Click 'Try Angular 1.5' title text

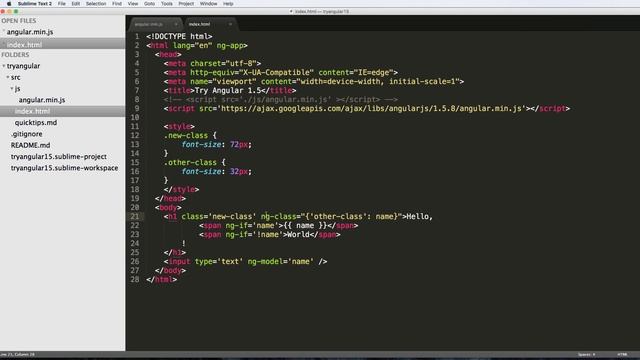pyautogui.click(x=228, y=91)
